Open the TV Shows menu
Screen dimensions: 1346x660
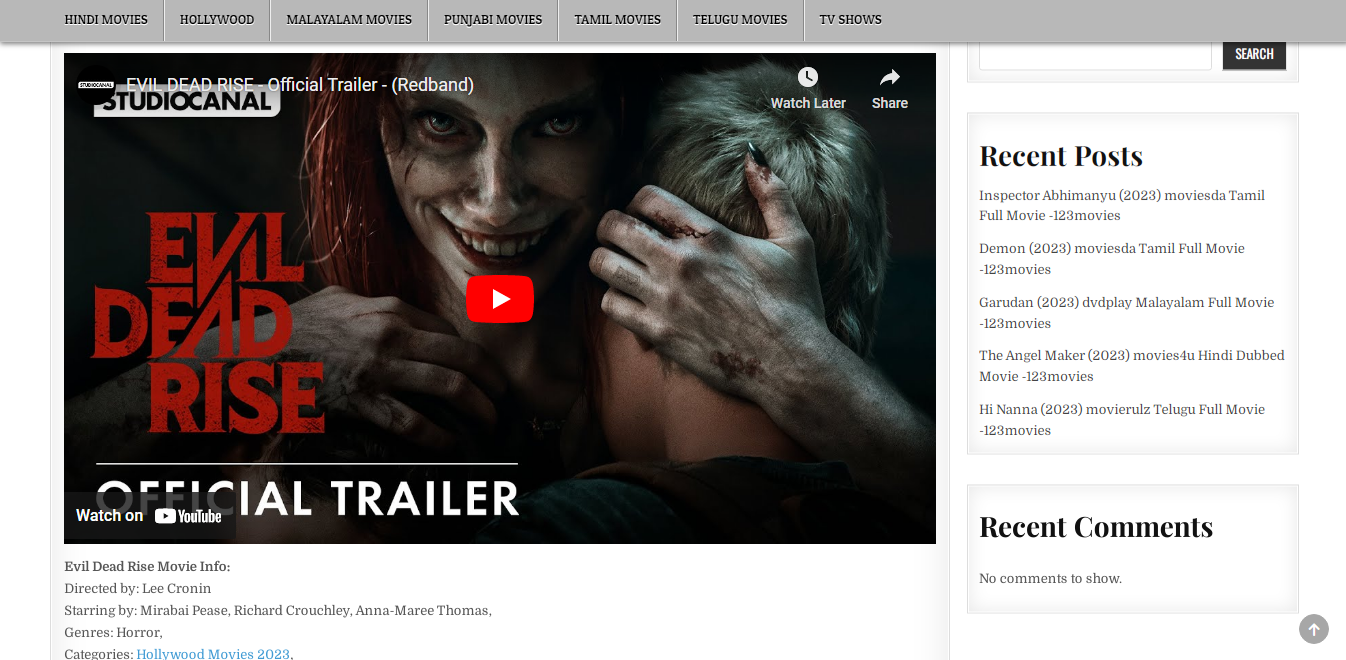pos(851,20)
